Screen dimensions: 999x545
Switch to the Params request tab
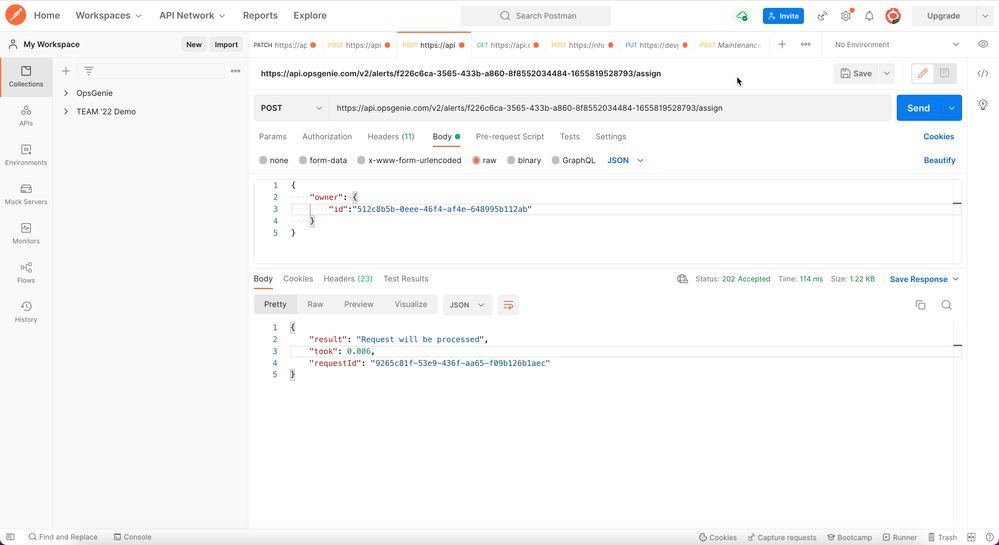click(x=273, y=136)
